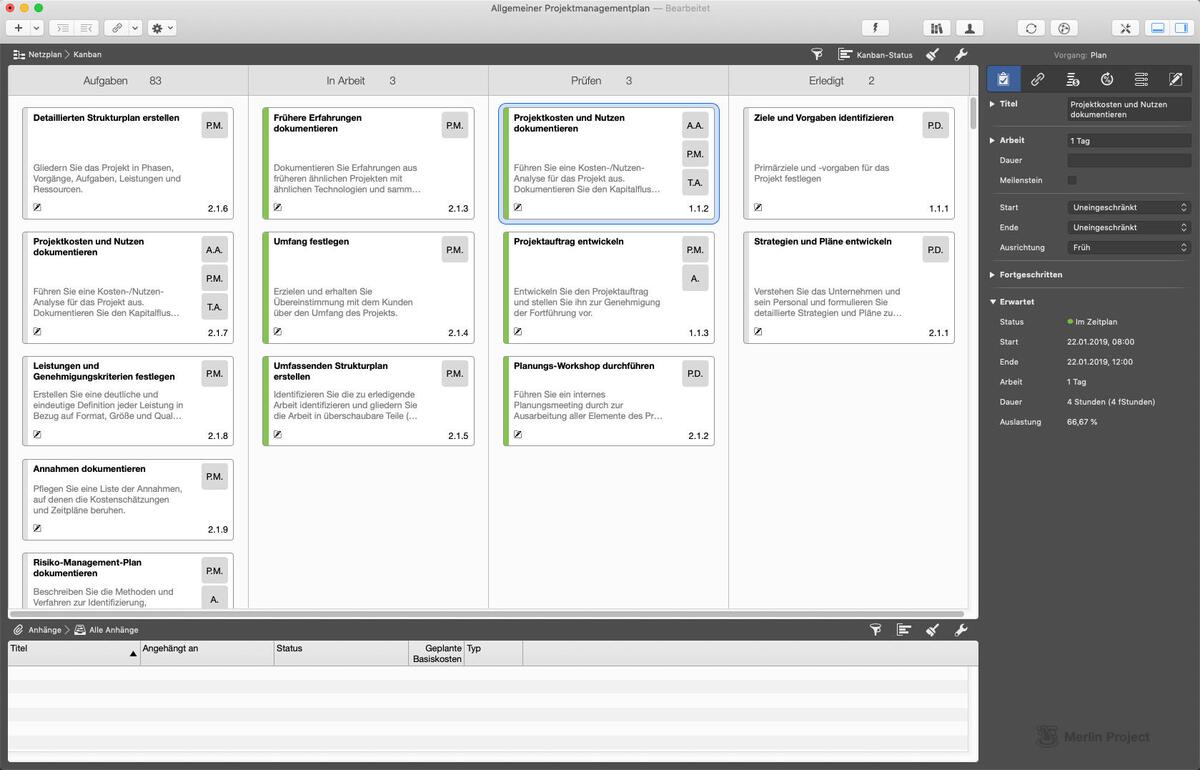Click the person resources toolbar icon
The height and width of the screenshot is (770, 1200).
970,28
